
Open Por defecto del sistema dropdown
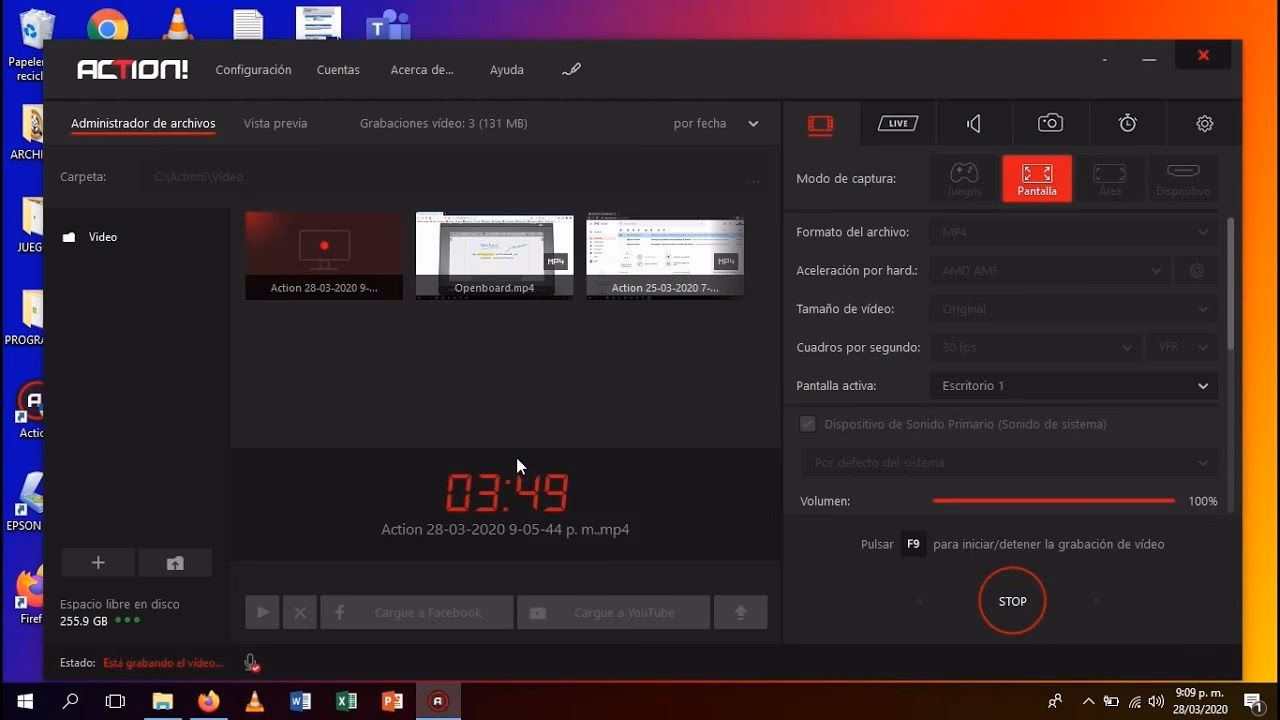[1009, 463]
